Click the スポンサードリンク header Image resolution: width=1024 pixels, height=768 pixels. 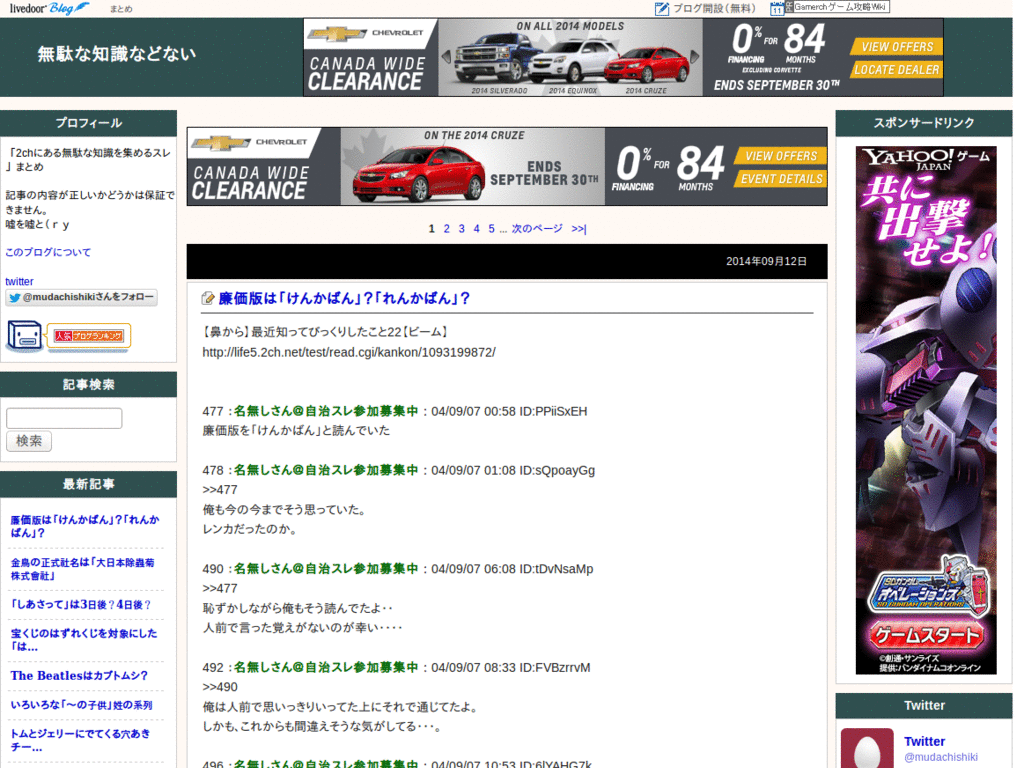tap(923, 123)
